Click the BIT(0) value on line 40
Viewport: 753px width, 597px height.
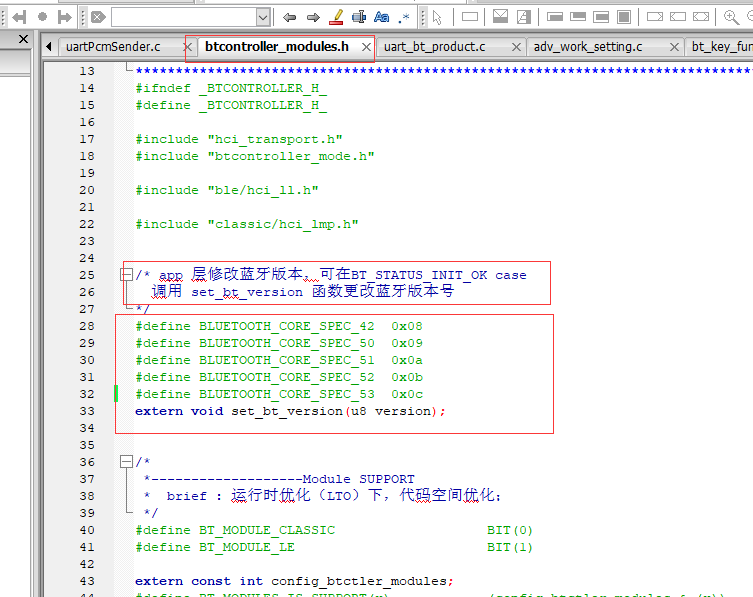(510, 530)
